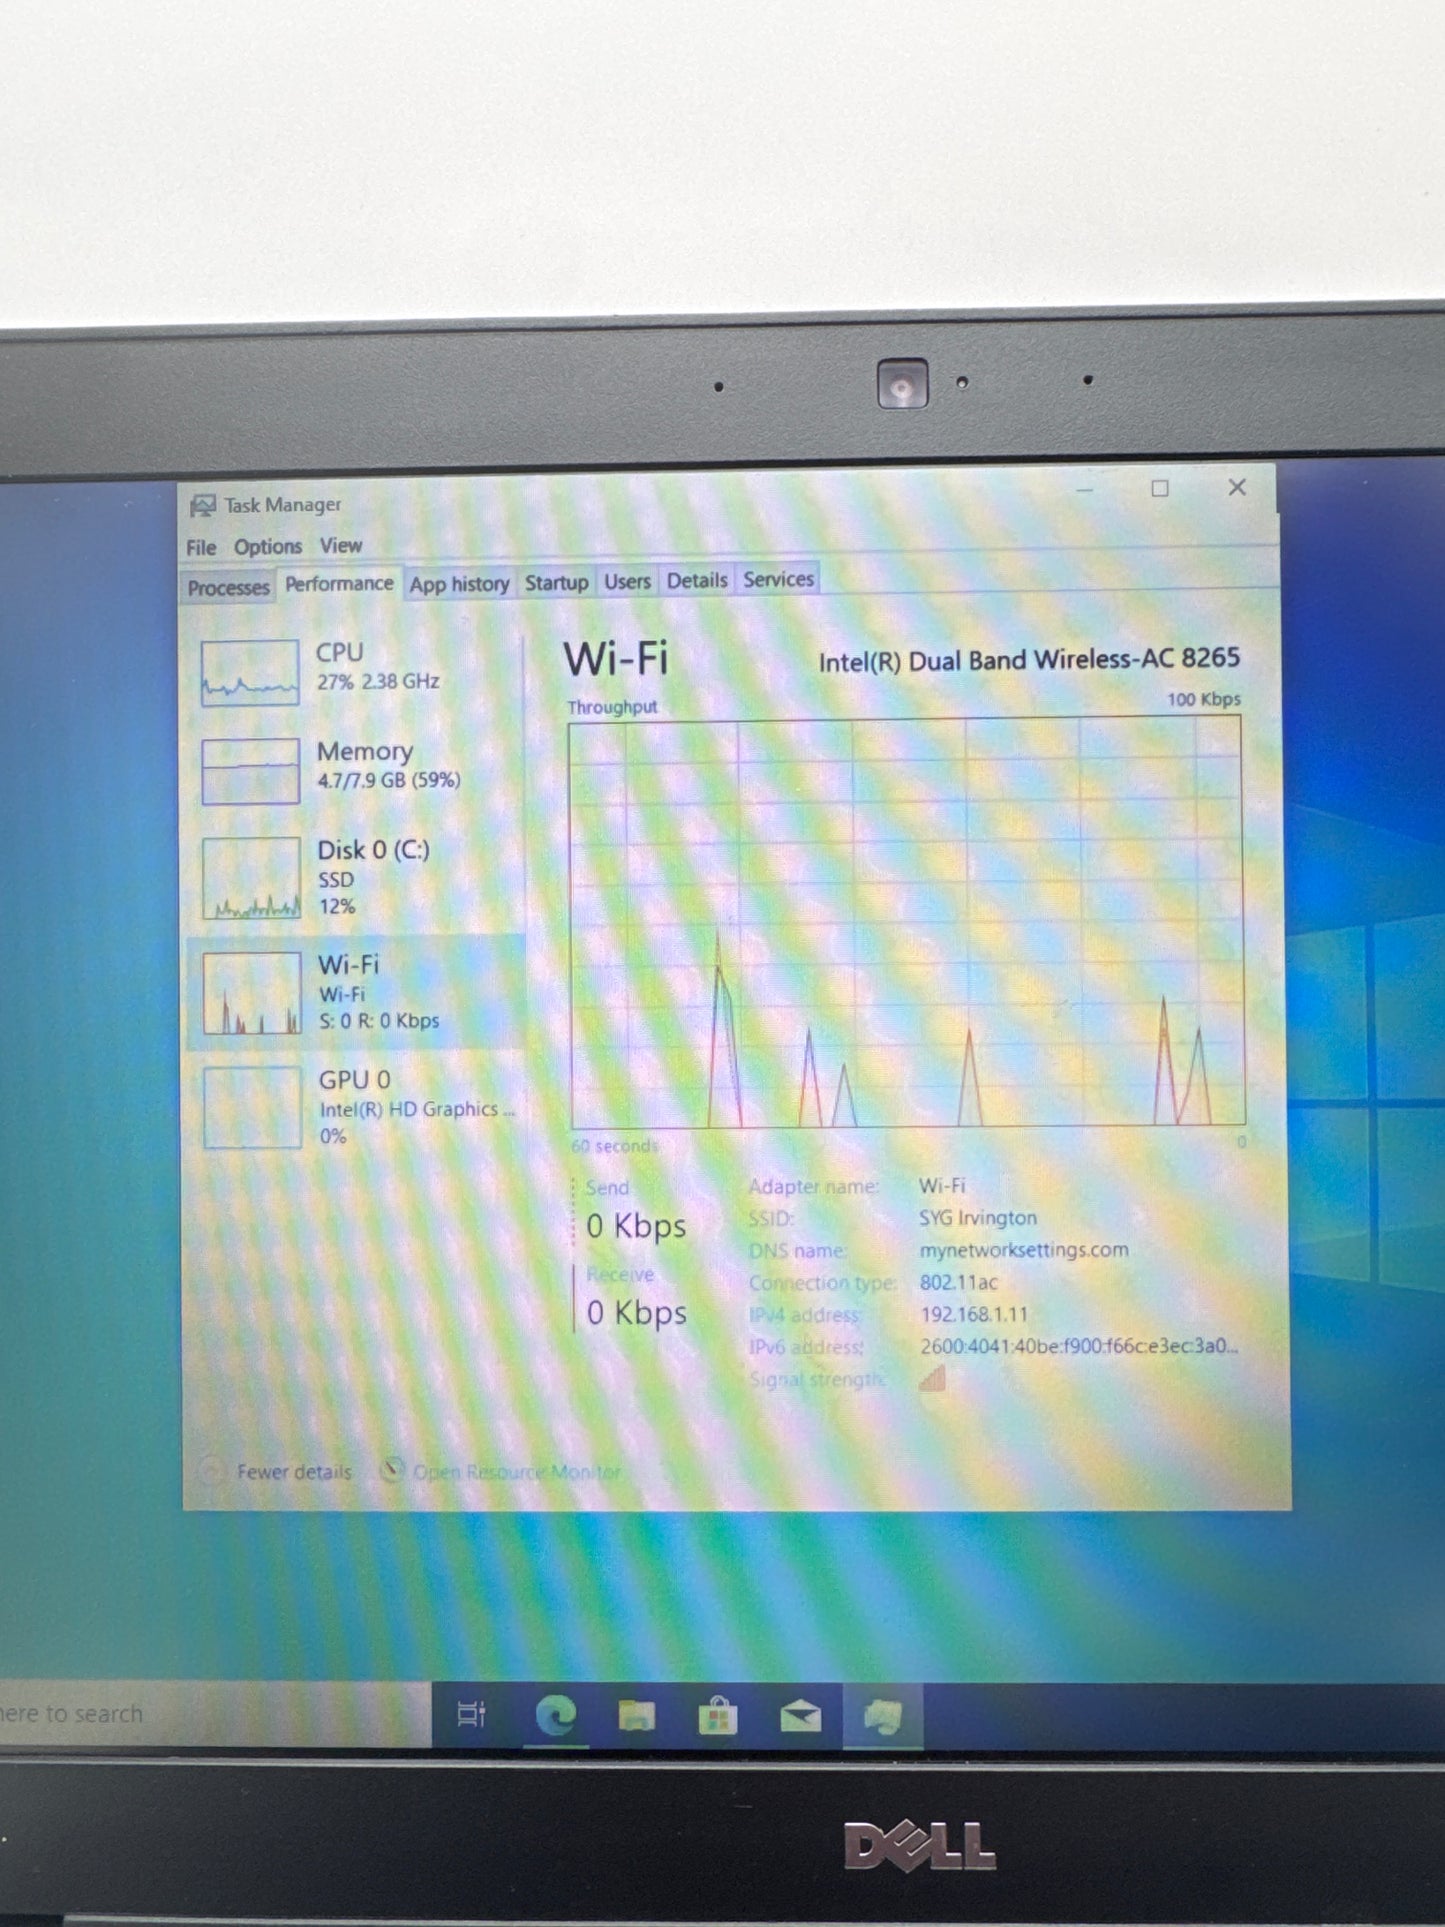Open the Startup tab
This screenshot has height=1927, width=1445.
[x=557, y=583]
